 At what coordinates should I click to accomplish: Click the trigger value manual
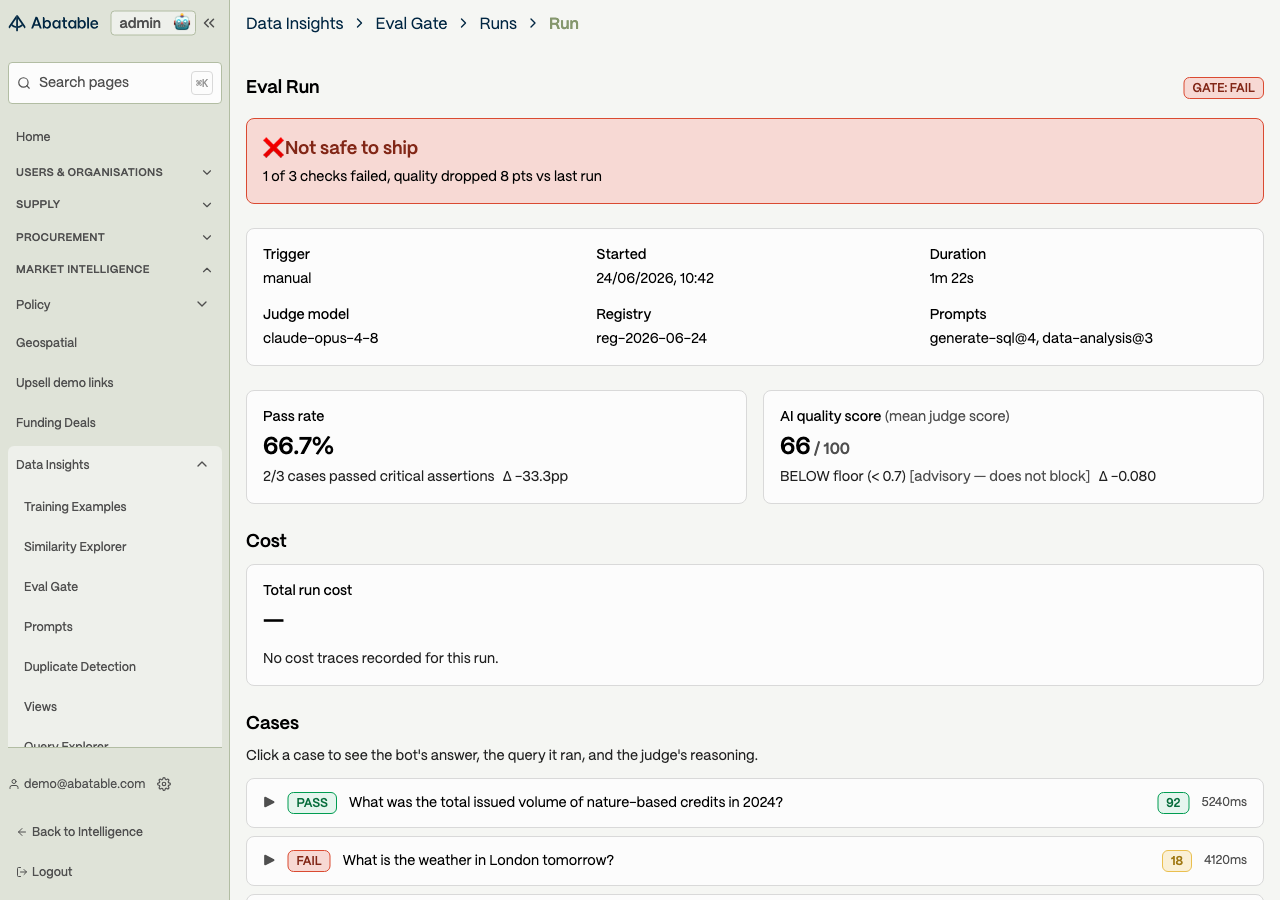pos(287,278)
